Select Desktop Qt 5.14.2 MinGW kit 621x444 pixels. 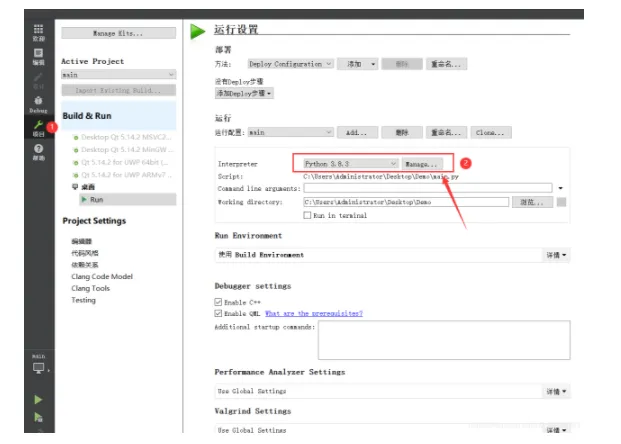point(123,150)
